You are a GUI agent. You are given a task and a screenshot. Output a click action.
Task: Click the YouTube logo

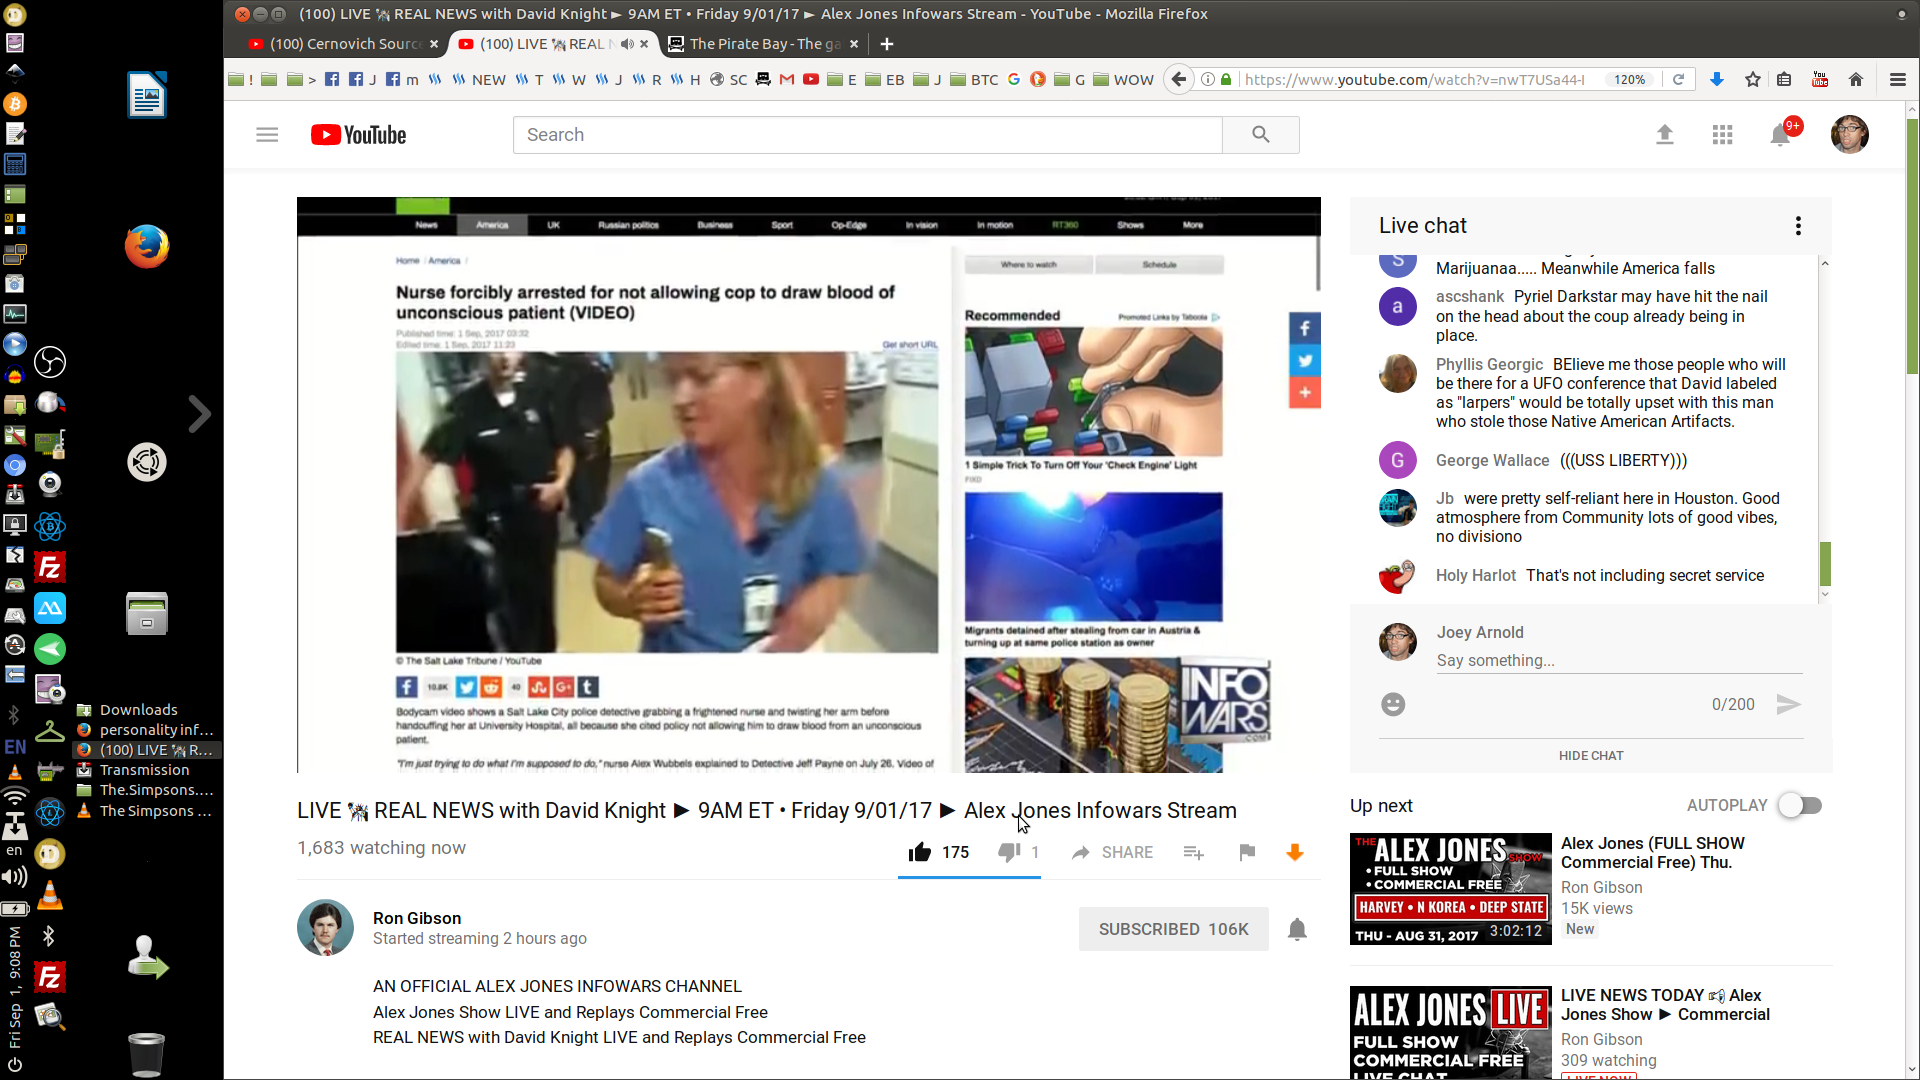358,135
